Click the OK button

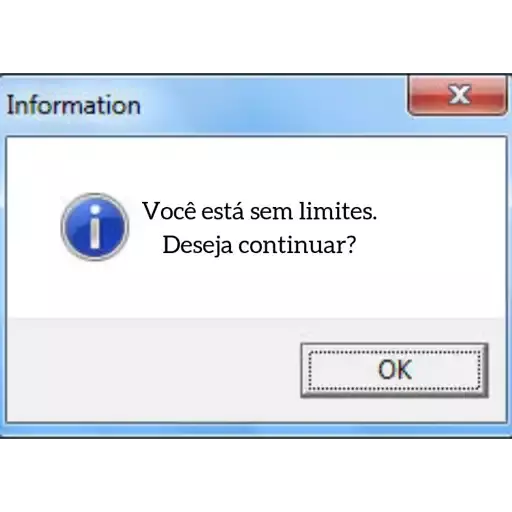pyautogui.click(x=394, y=370)
